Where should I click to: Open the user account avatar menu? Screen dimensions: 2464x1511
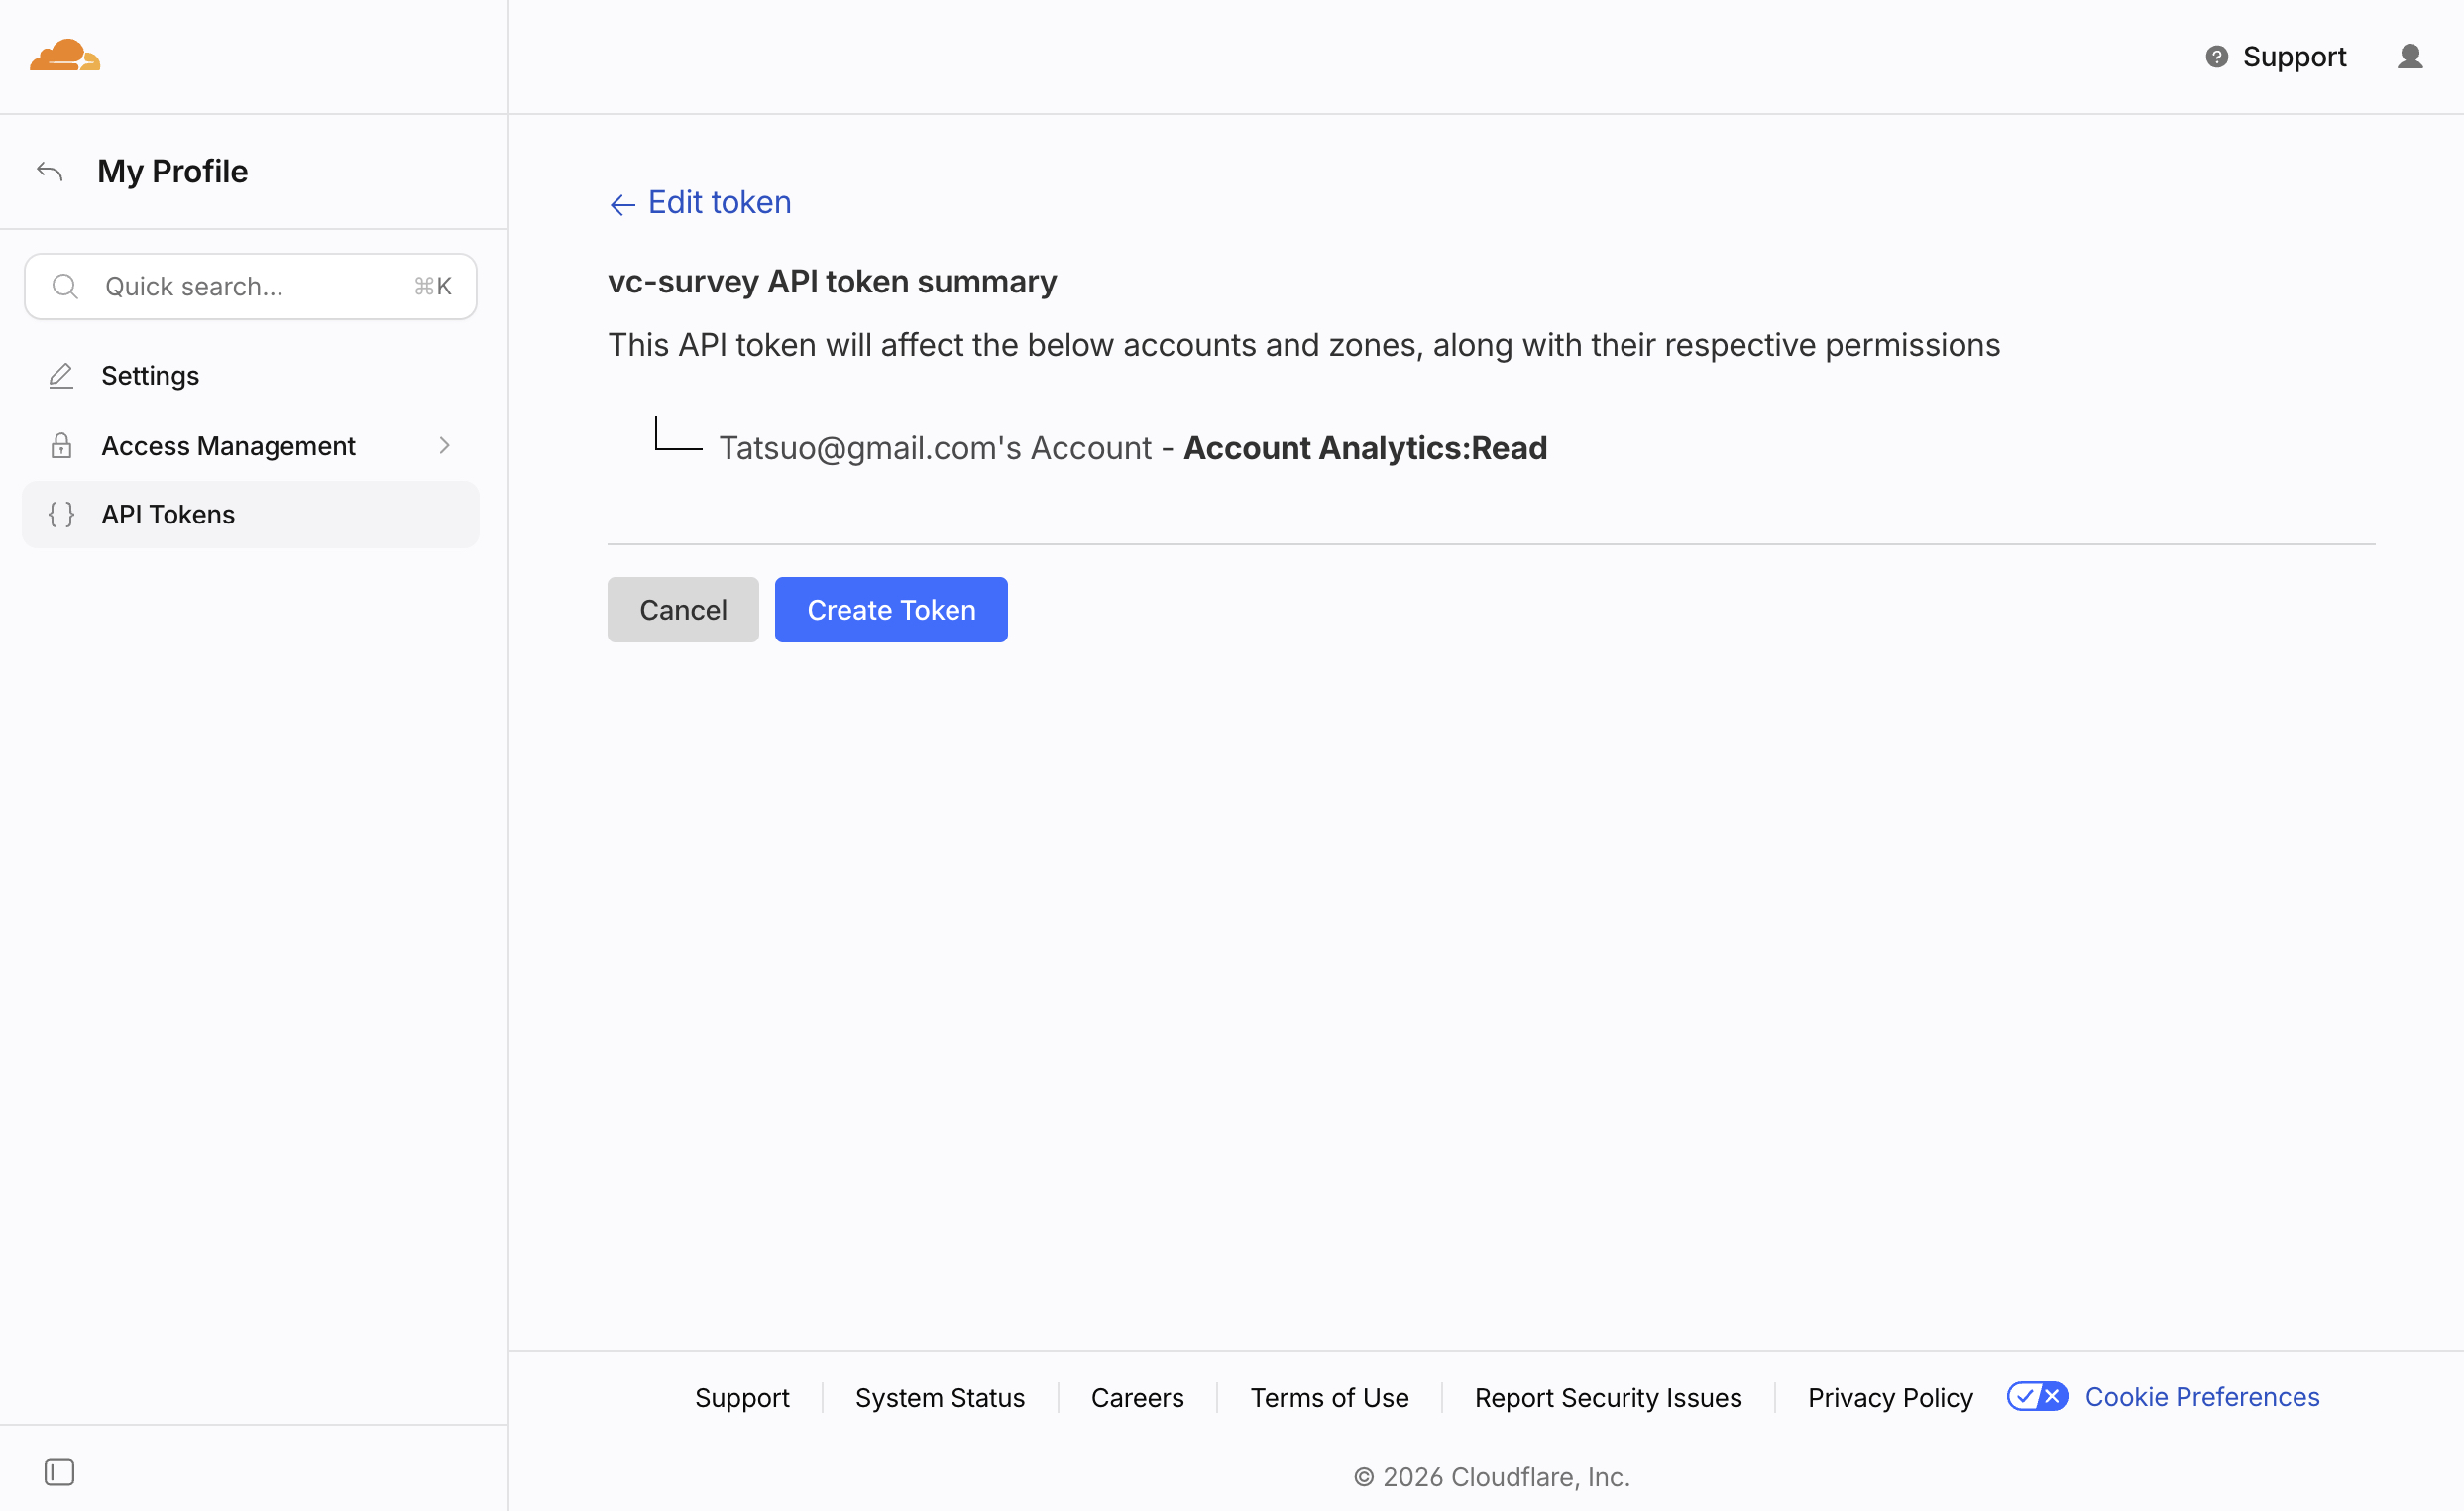pos(2410,57)
